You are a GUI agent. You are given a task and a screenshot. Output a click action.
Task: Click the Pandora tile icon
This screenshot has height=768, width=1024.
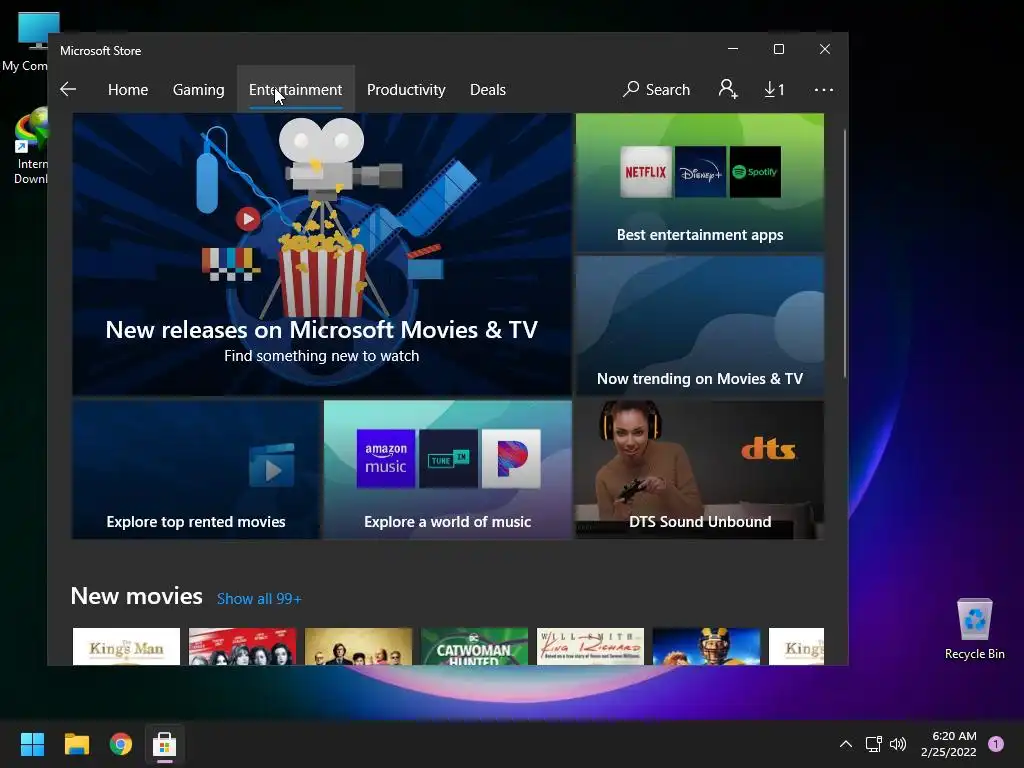tap(511, 458)
